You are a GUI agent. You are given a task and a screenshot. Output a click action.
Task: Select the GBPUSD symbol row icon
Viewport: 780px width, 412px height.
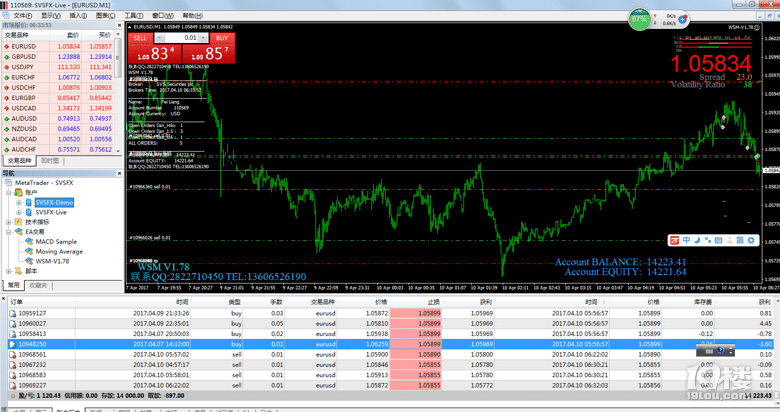click(6, 57)
